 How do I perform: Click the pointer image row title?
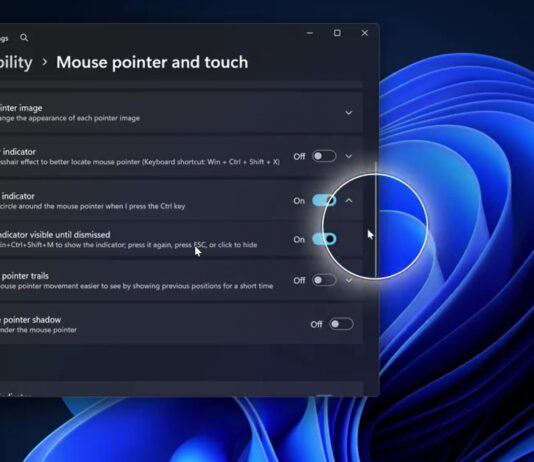[x=21, y=108]
